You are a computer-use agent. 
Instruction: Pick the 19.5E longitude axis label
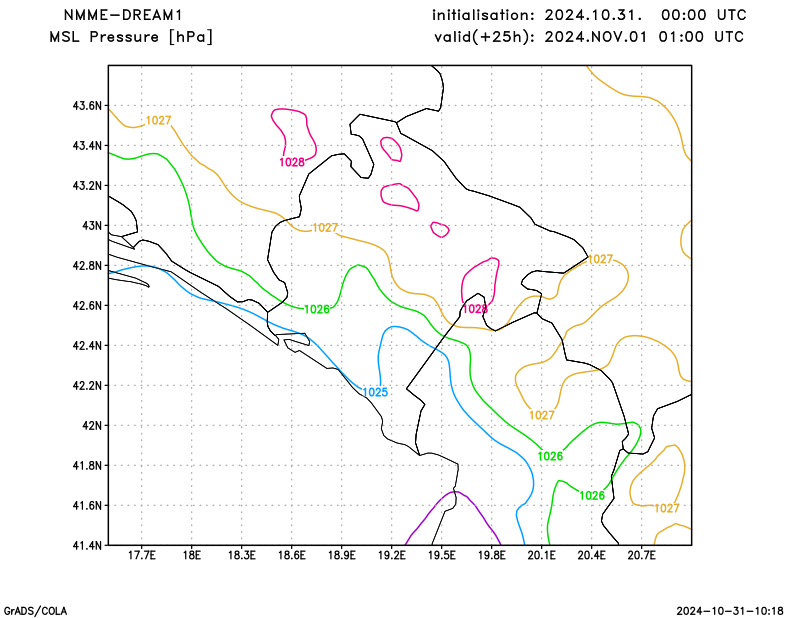(x=441, y=555)
